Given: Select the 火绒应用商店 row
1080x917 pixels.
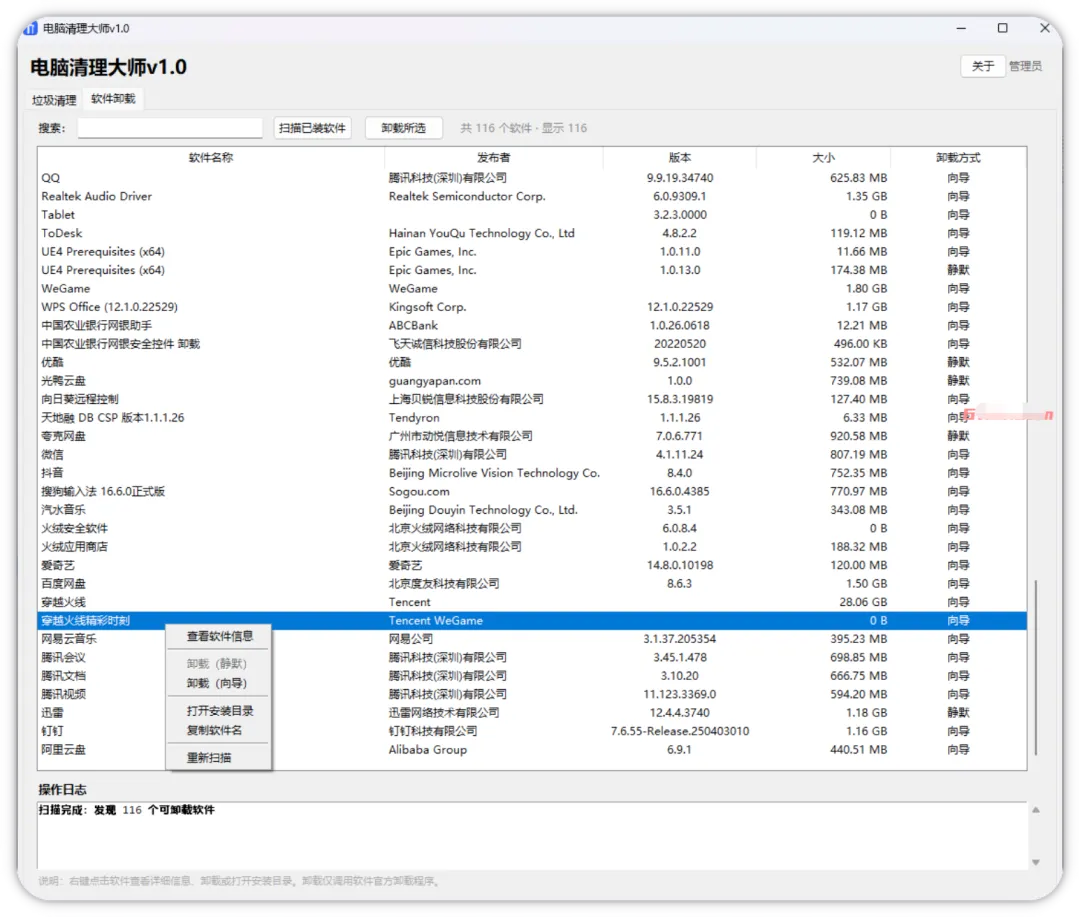Looking at the screenshot, I should 532,547.
